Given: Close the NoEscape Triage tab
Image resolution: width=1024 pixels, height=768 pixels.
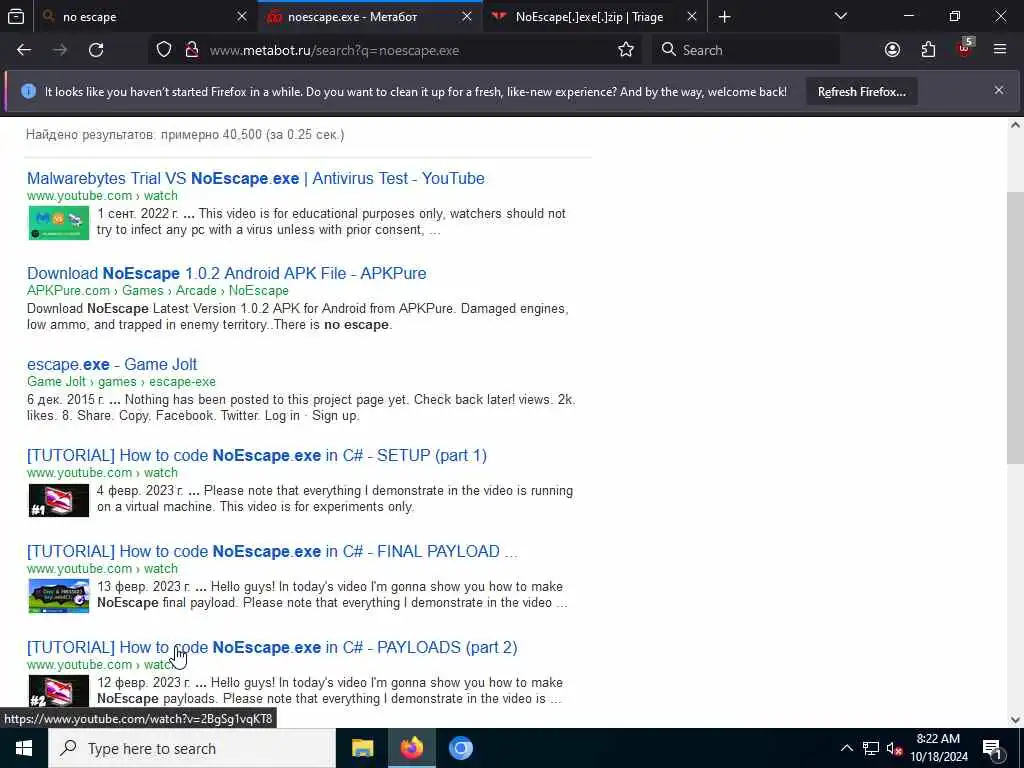Looking at the screenshot, I should [x=692, y=17].
